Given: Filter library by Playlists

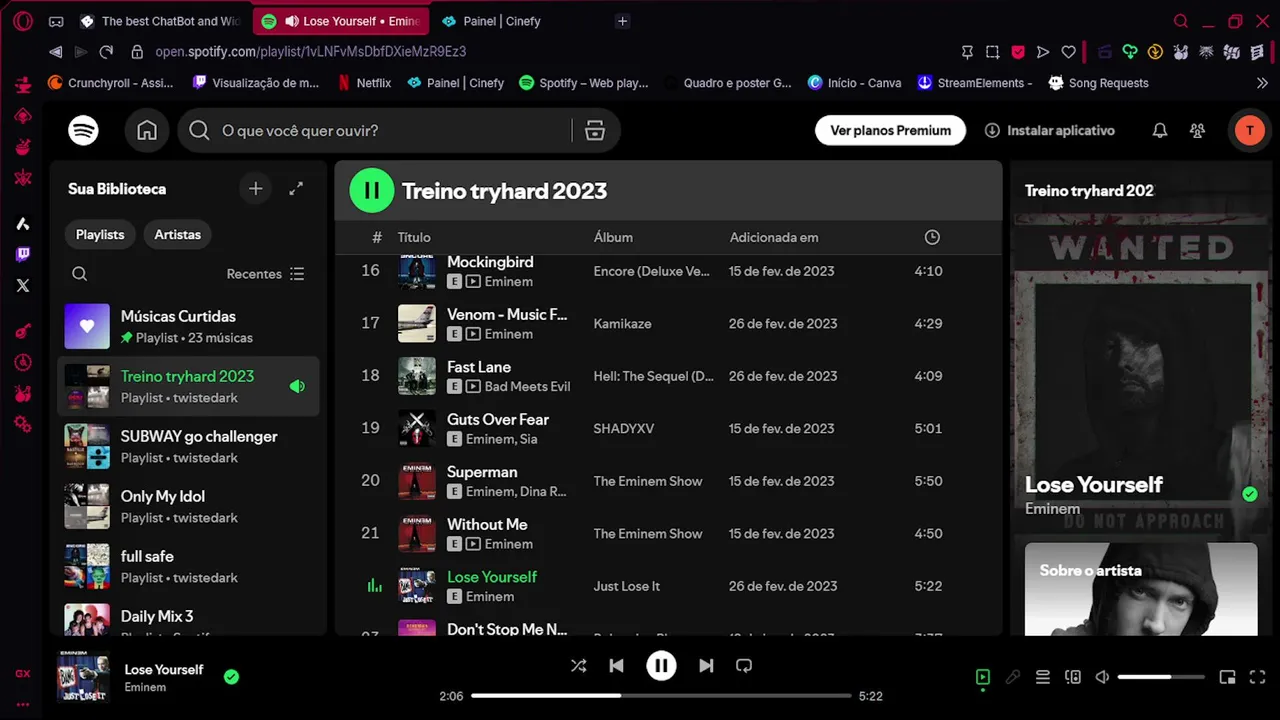Looking at the screenshot, I should coord(100,234).
